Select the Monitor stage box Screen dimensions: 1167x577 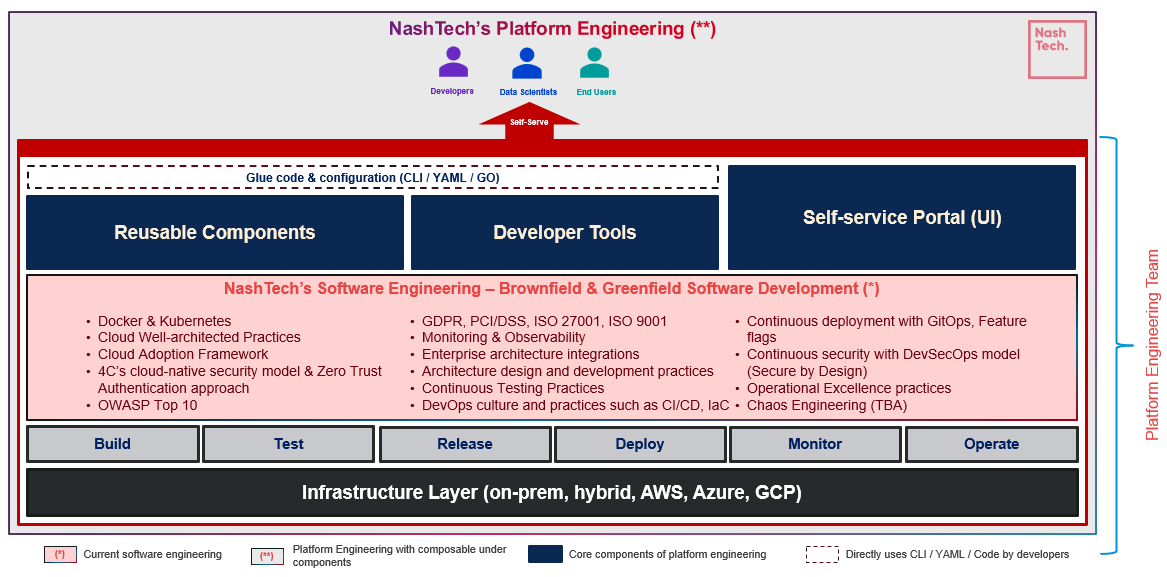815,444
